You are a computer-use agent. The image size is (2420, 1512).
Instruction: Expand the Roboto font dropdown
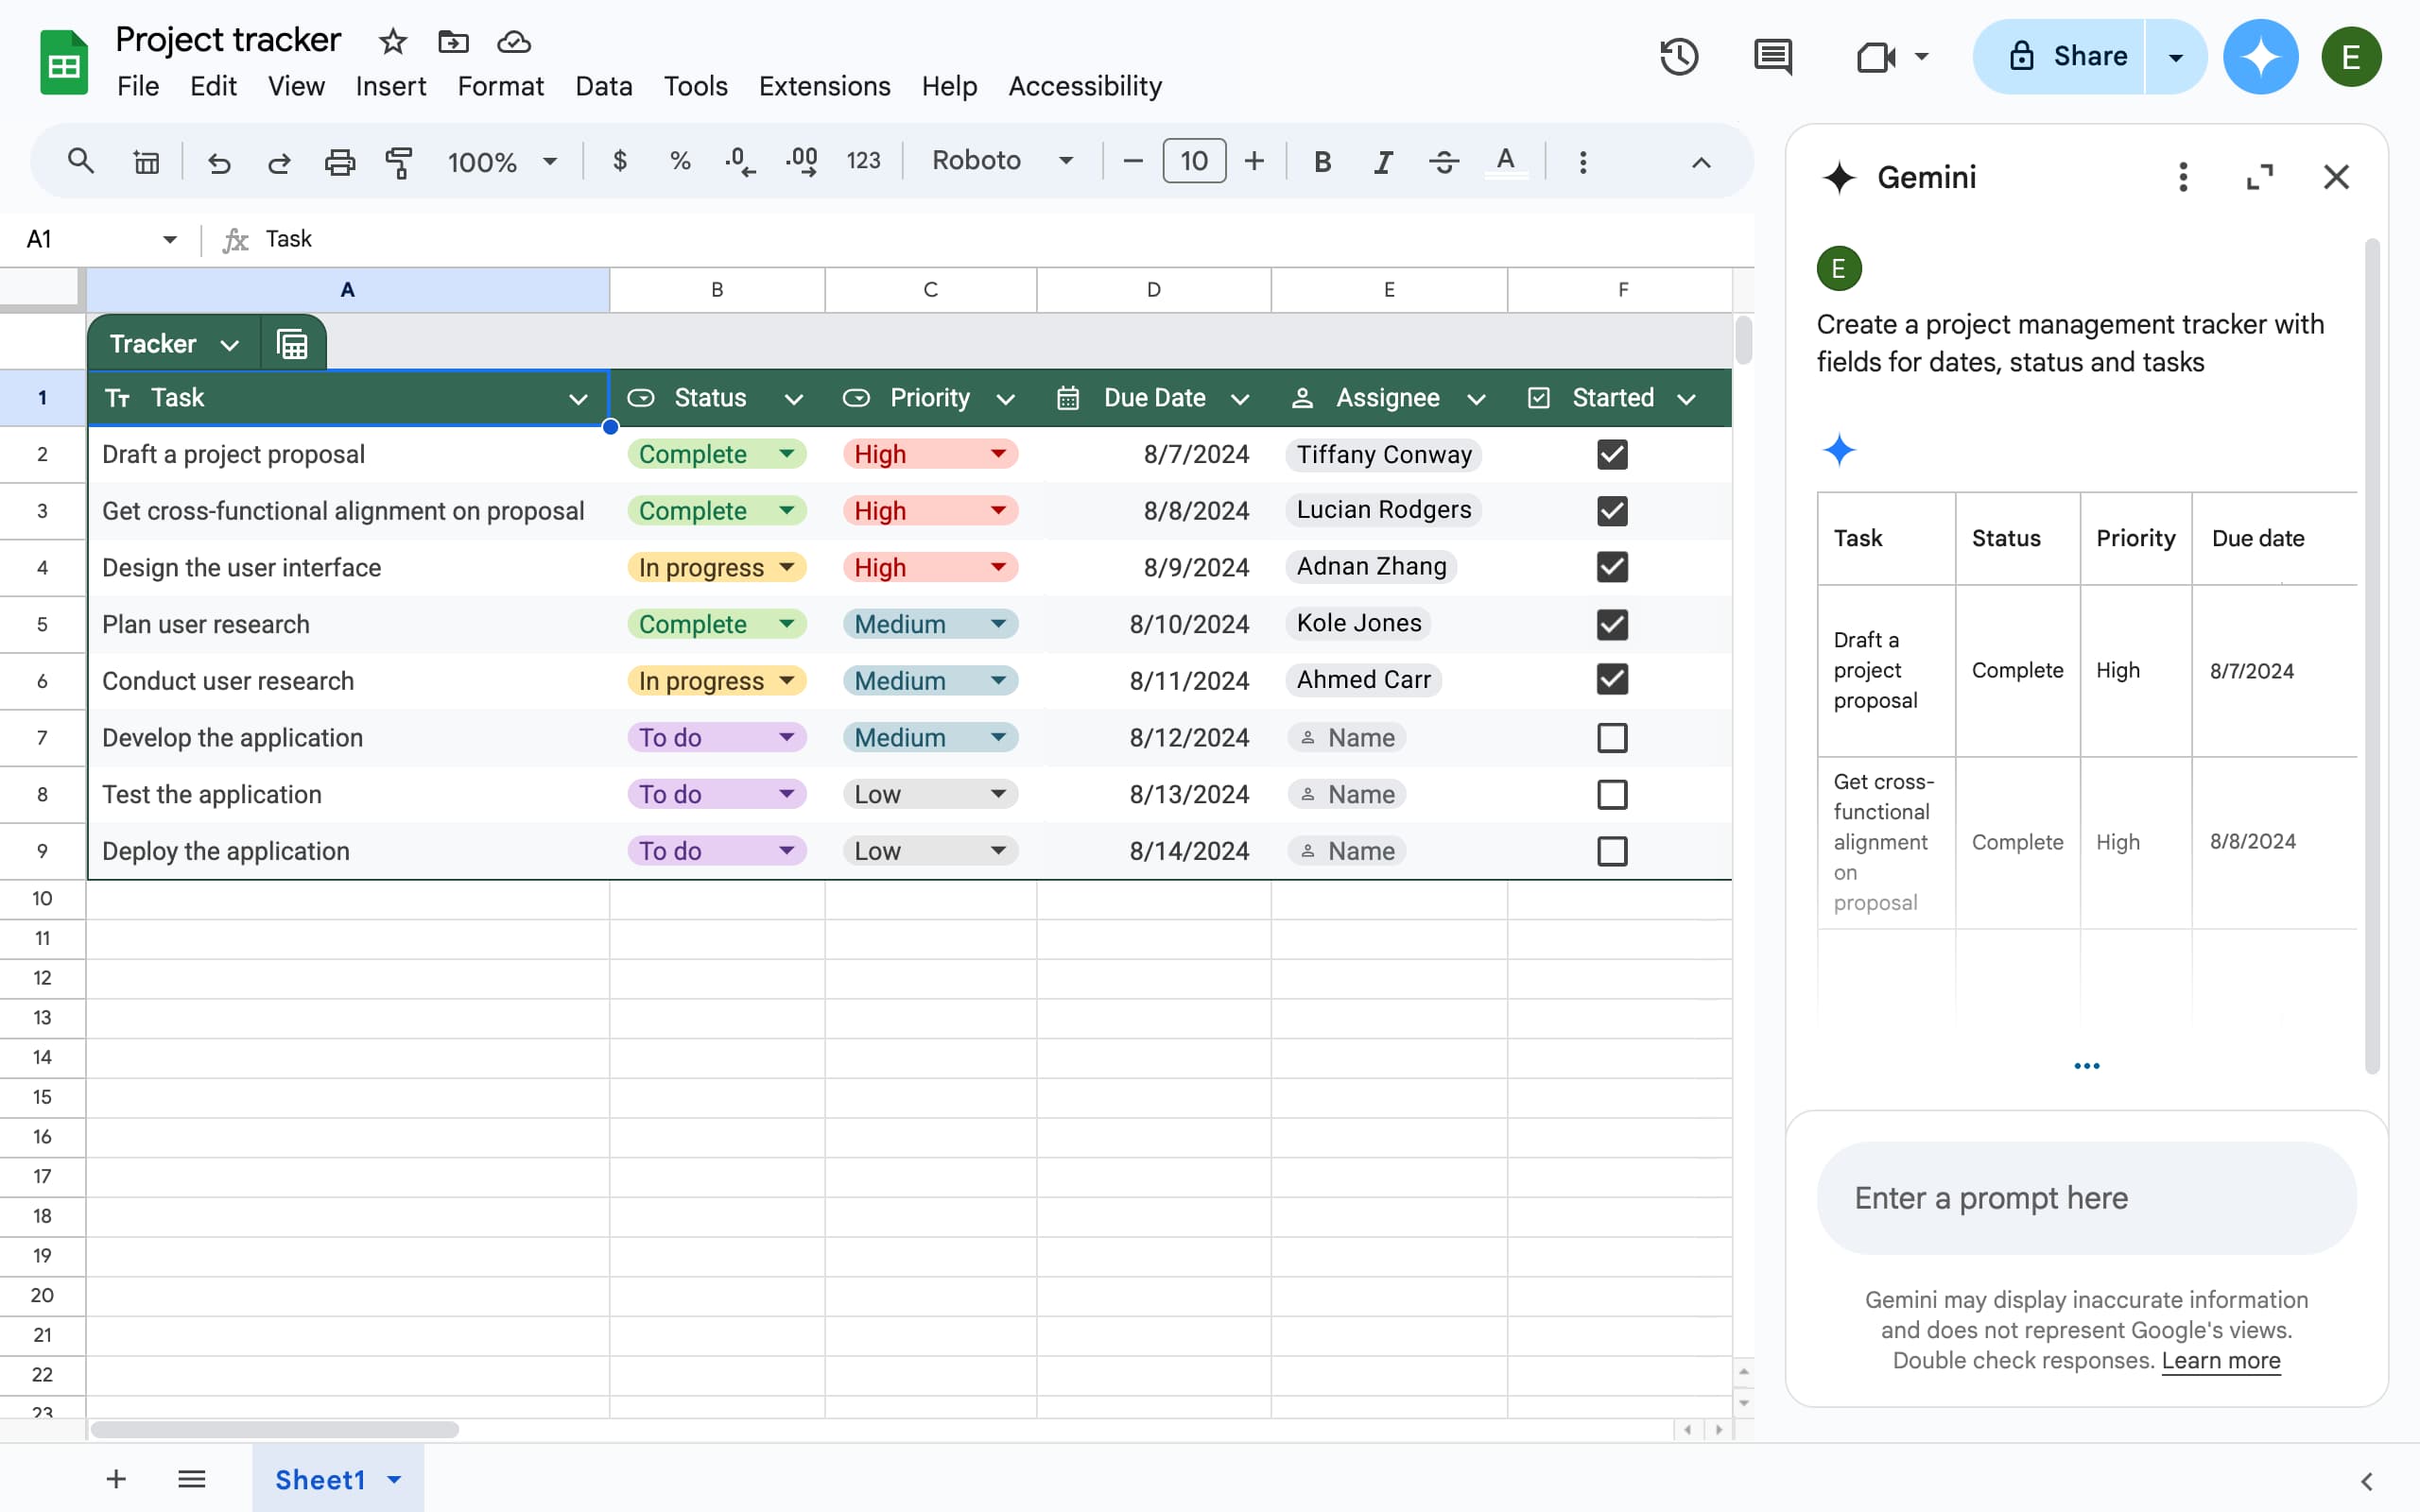click(1066, 162)
